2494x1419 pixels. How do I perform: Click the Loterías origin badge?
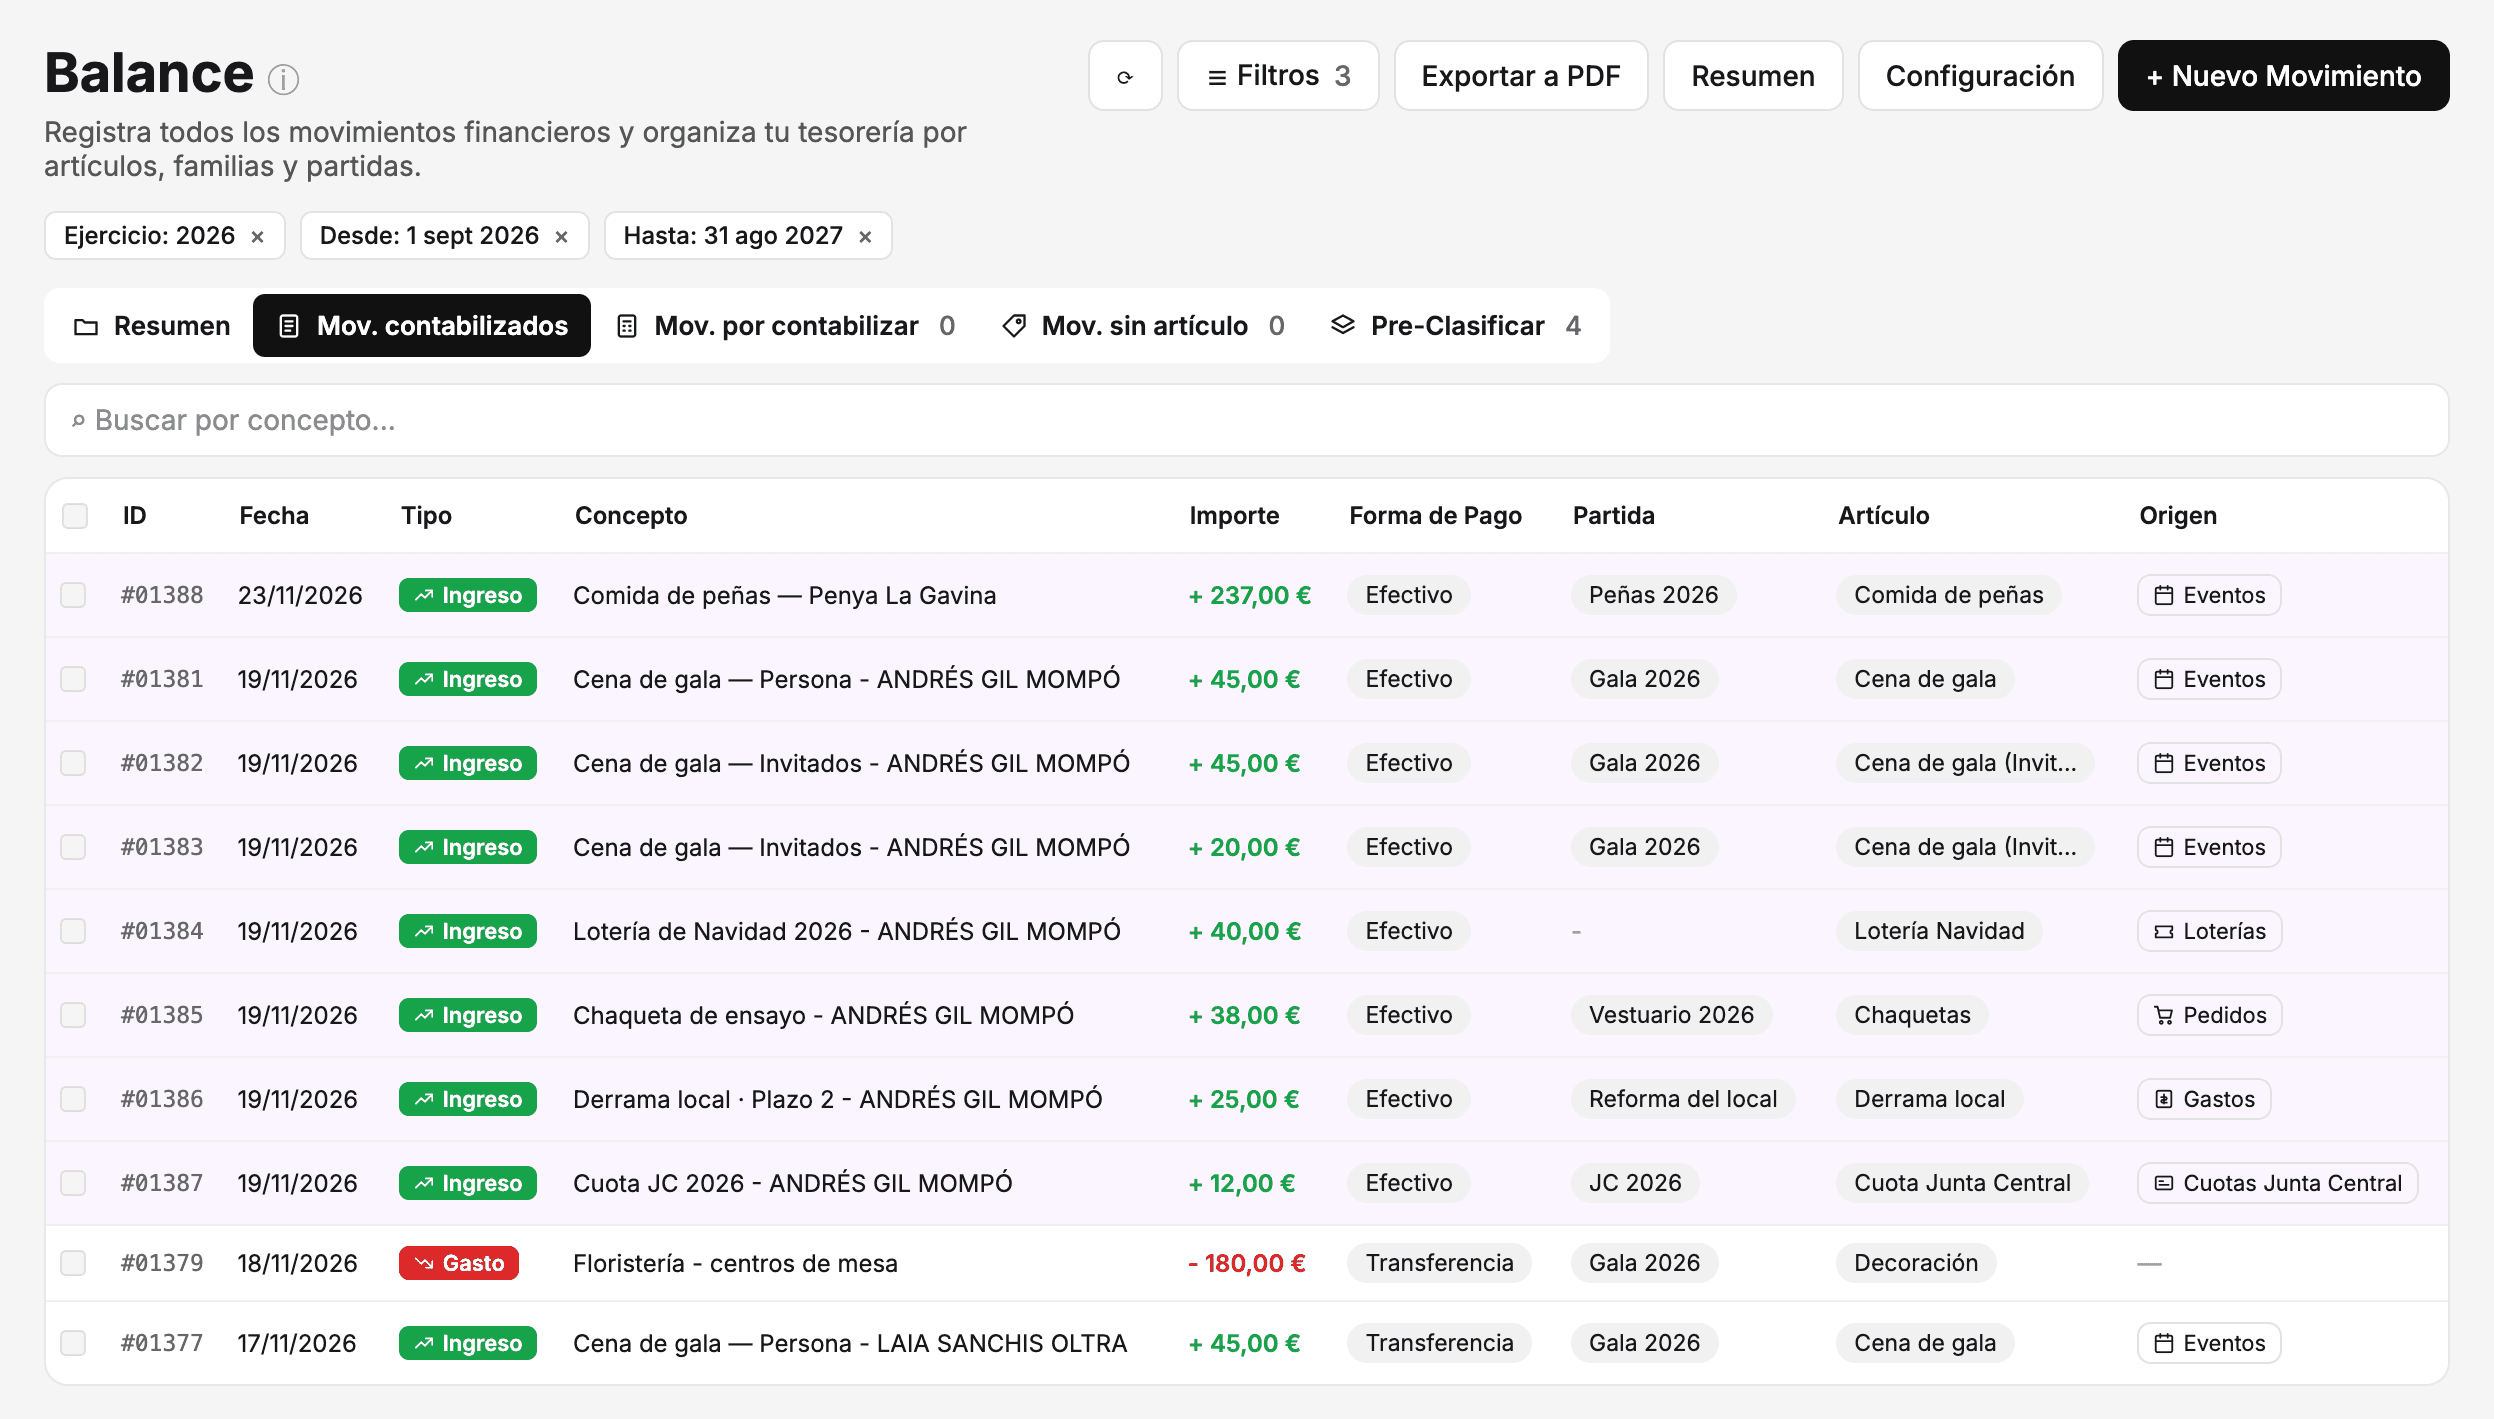click(x=2209, y=931)
